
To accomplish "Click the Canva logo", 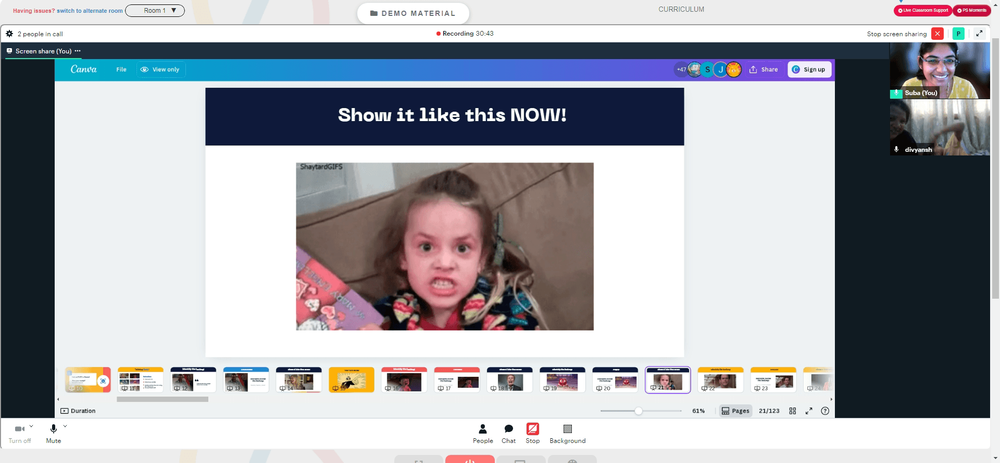I will [84, 70].
